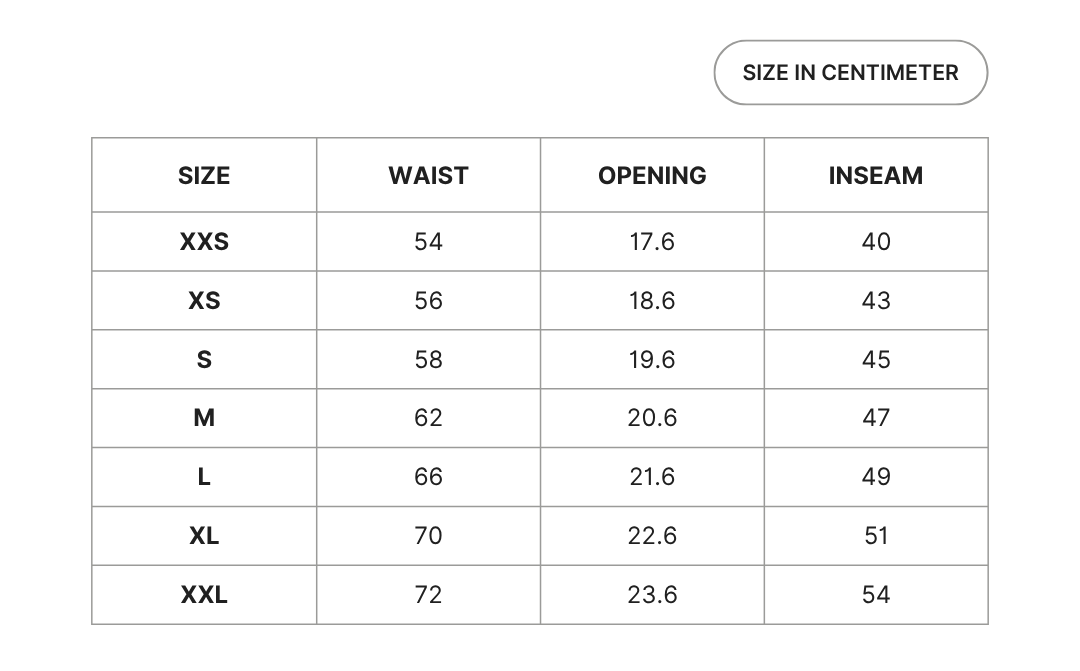Select waist value 62 for M
The image size is (1080, 671).
pyautogui.click(x=428, y=418)
